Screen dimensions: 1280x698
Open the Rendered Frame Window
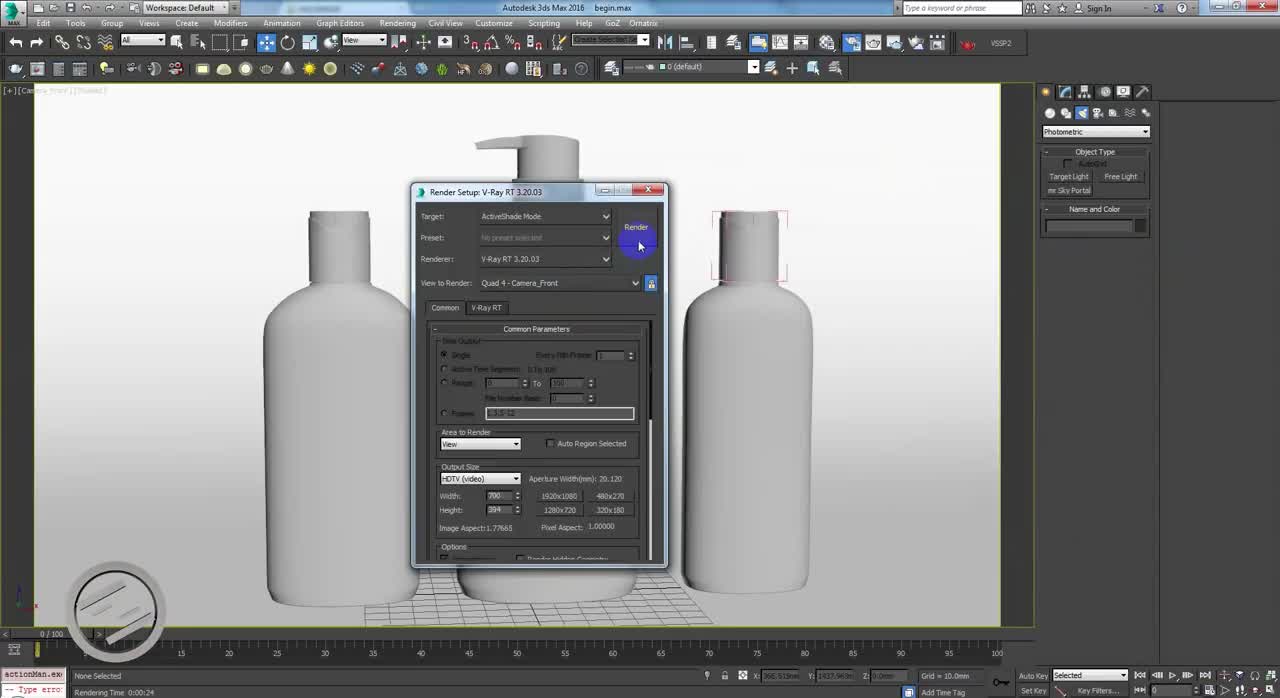874,43
